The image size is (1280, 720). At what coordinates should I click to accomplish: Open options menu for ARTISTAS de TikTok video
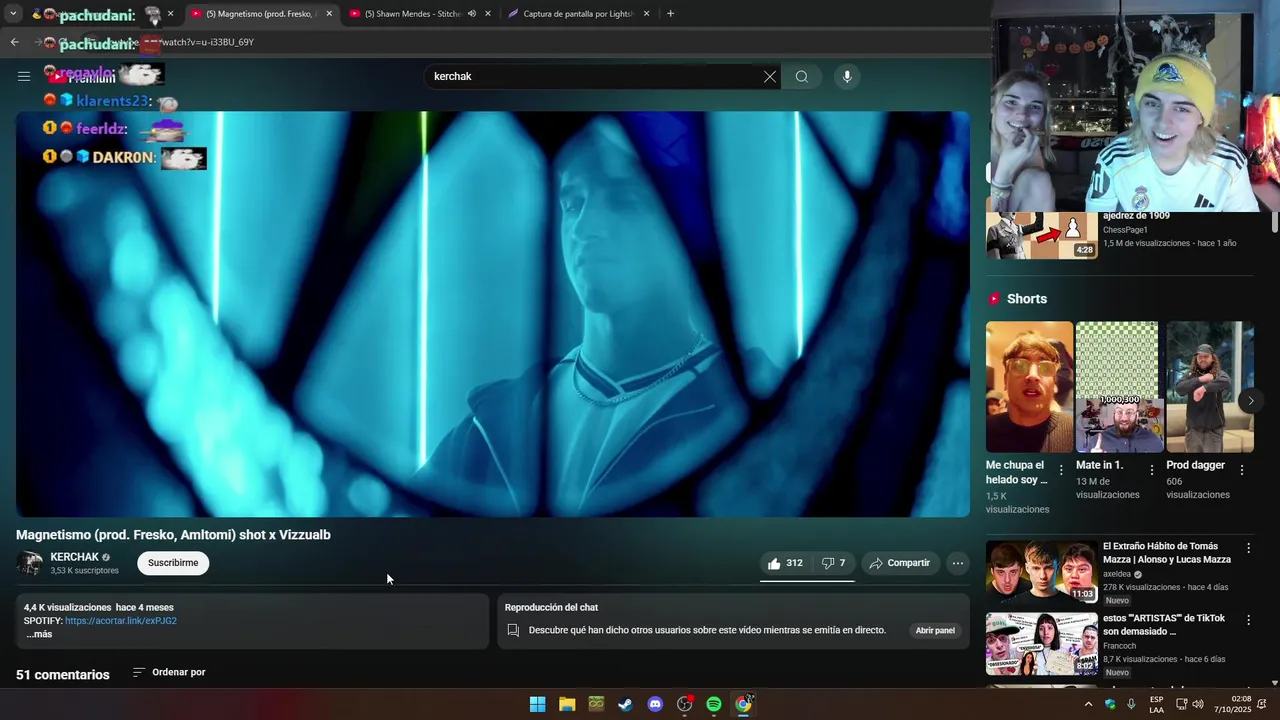(x=1248, y=620)
